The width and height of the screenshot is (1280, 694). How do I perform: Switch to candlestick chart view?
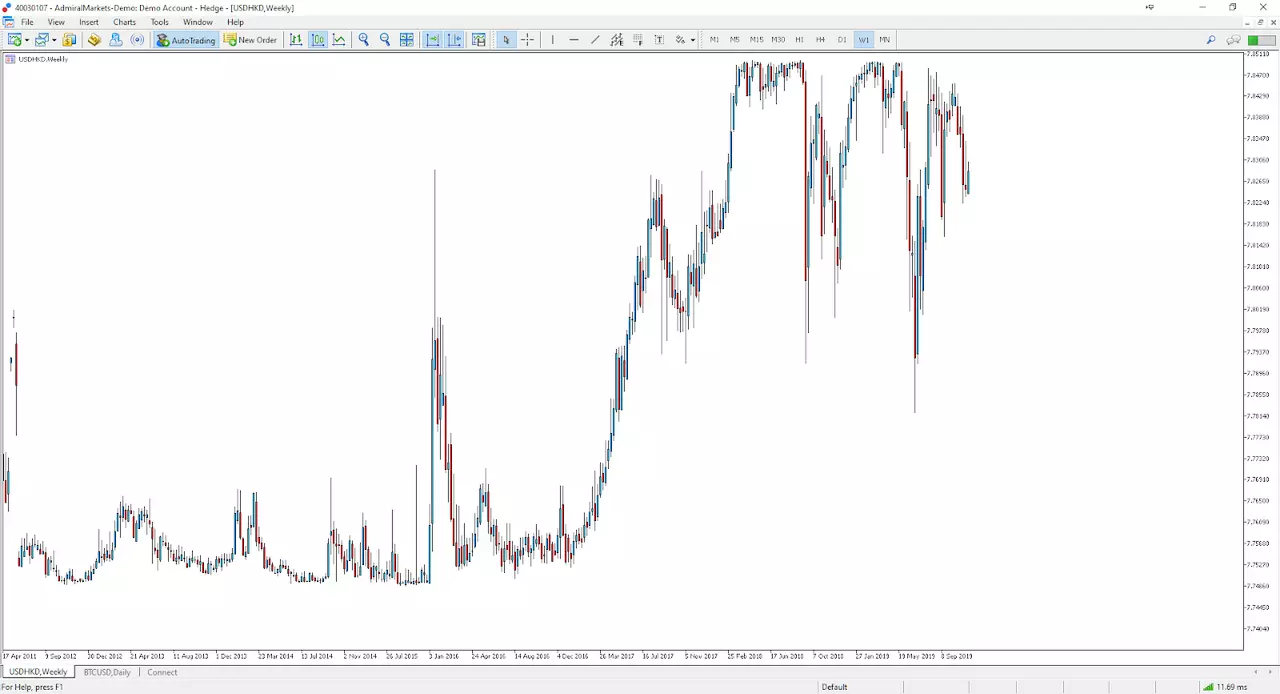pos(318,40)
